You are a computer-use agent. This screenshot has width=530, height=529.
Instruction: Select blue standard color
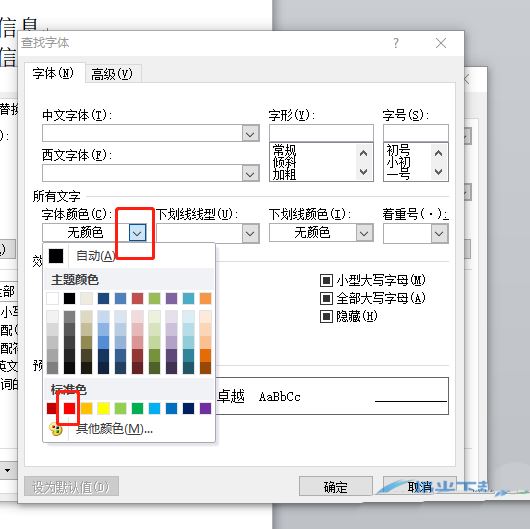[x=171, y=408]
